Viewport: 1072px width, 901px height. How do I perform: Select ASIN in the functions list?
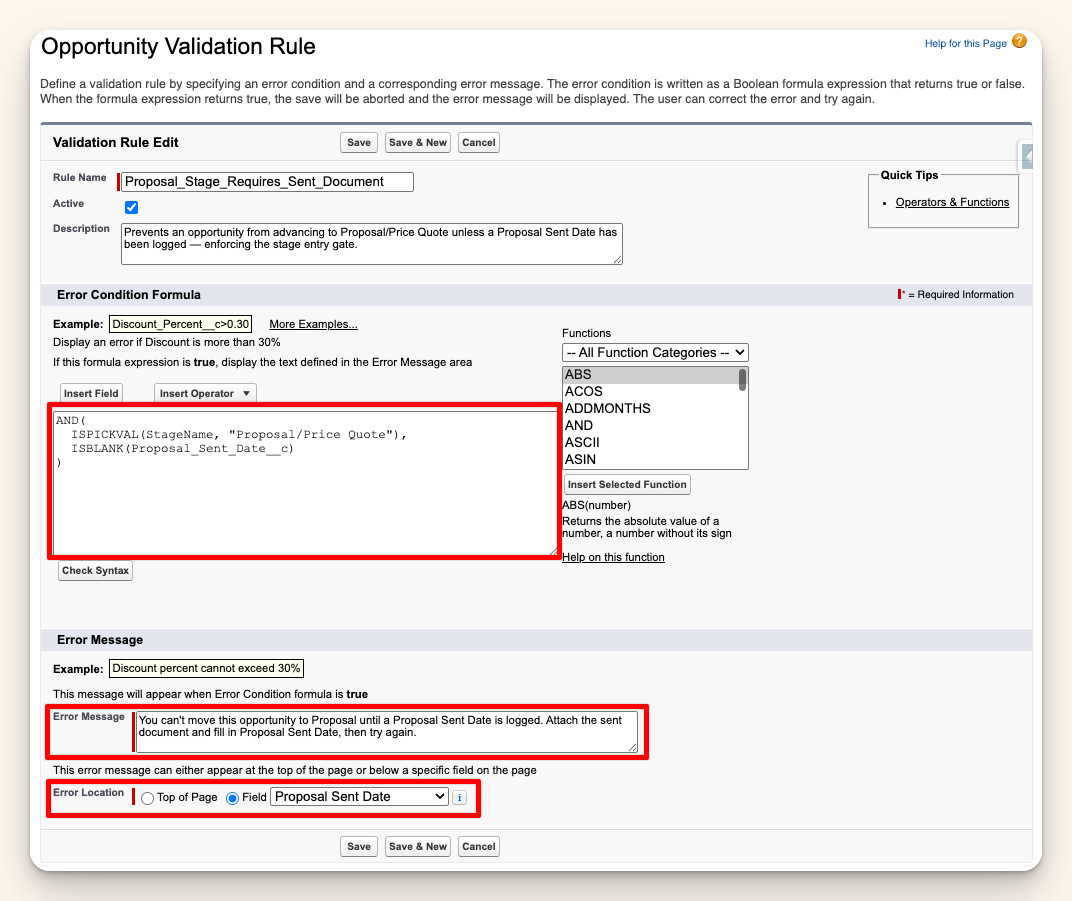click(650, 460)
